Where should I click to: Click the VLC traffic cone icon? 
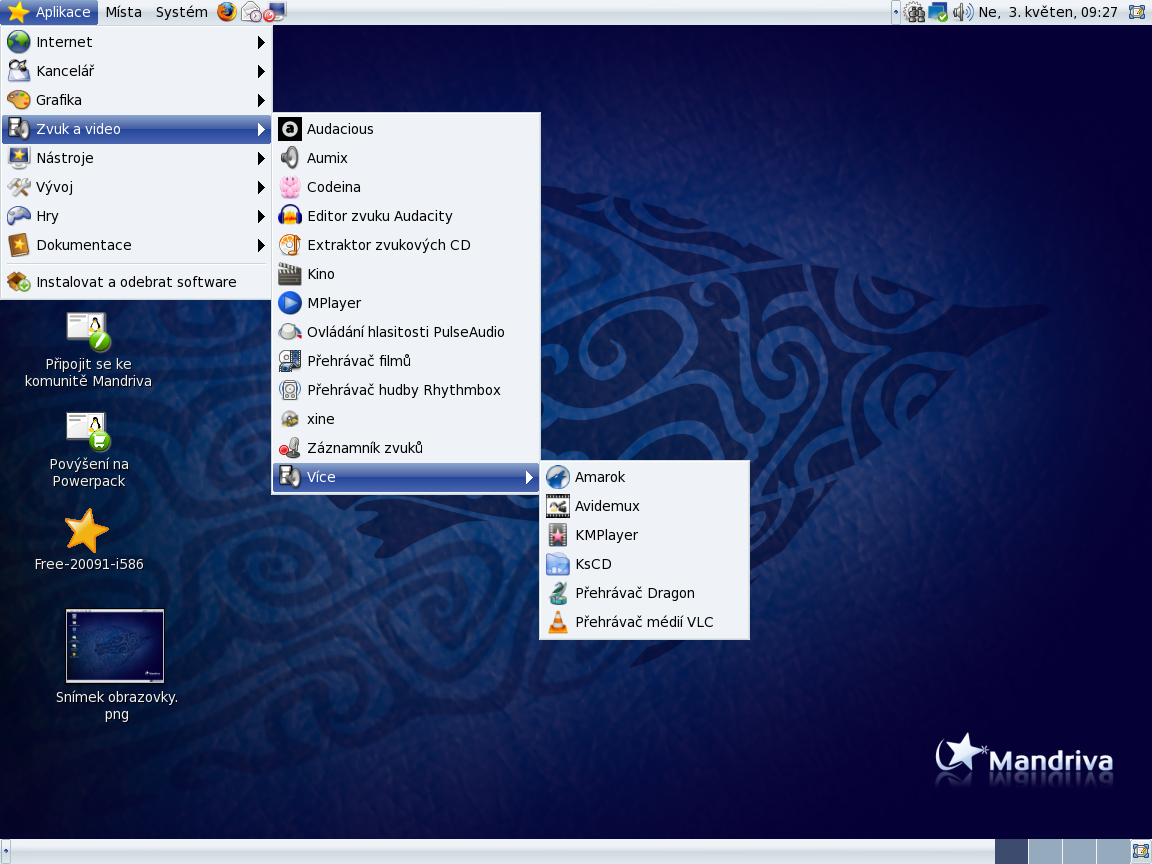pos(558,622)
